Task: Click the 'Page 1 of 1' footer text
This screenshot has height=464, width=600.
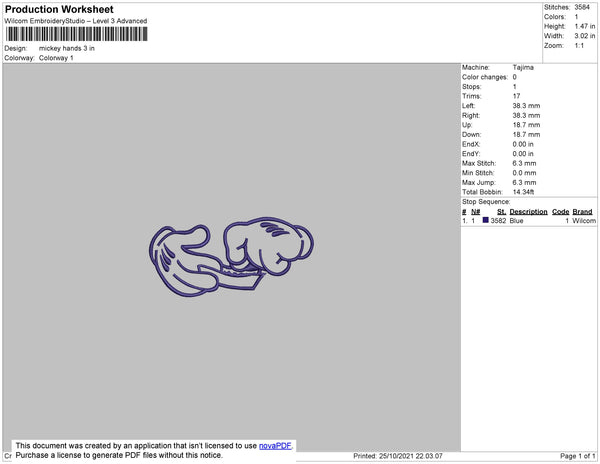Action: point(577,456)
